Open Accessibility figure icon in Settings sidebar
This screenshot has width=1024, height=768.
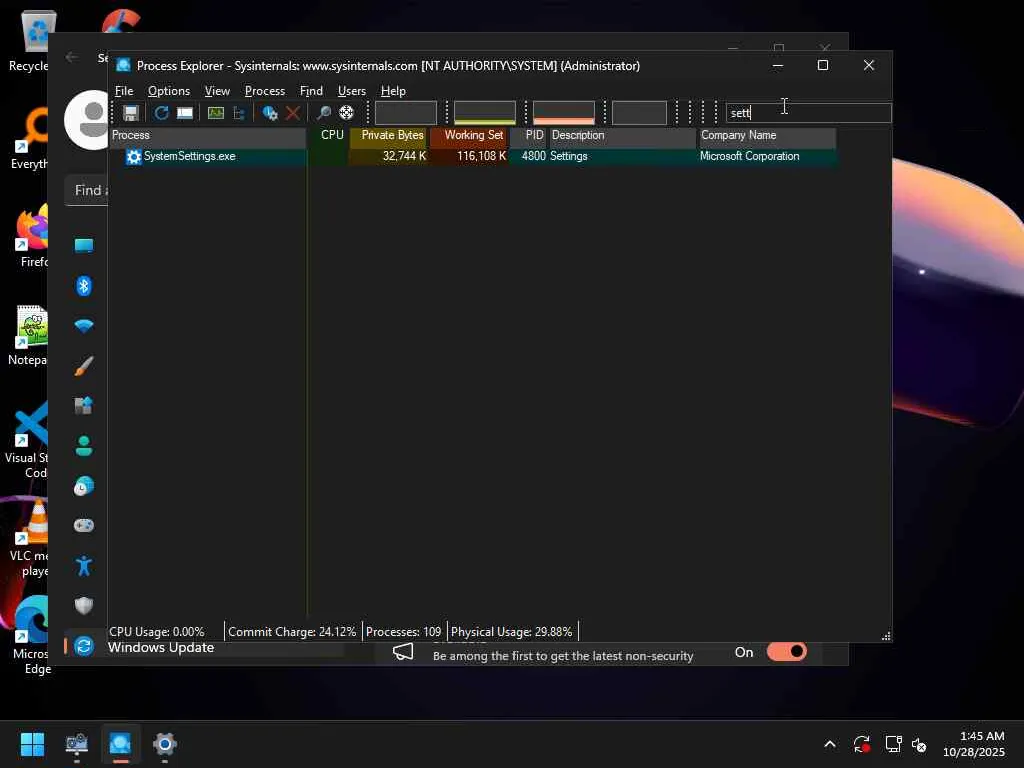coord(84,566)
